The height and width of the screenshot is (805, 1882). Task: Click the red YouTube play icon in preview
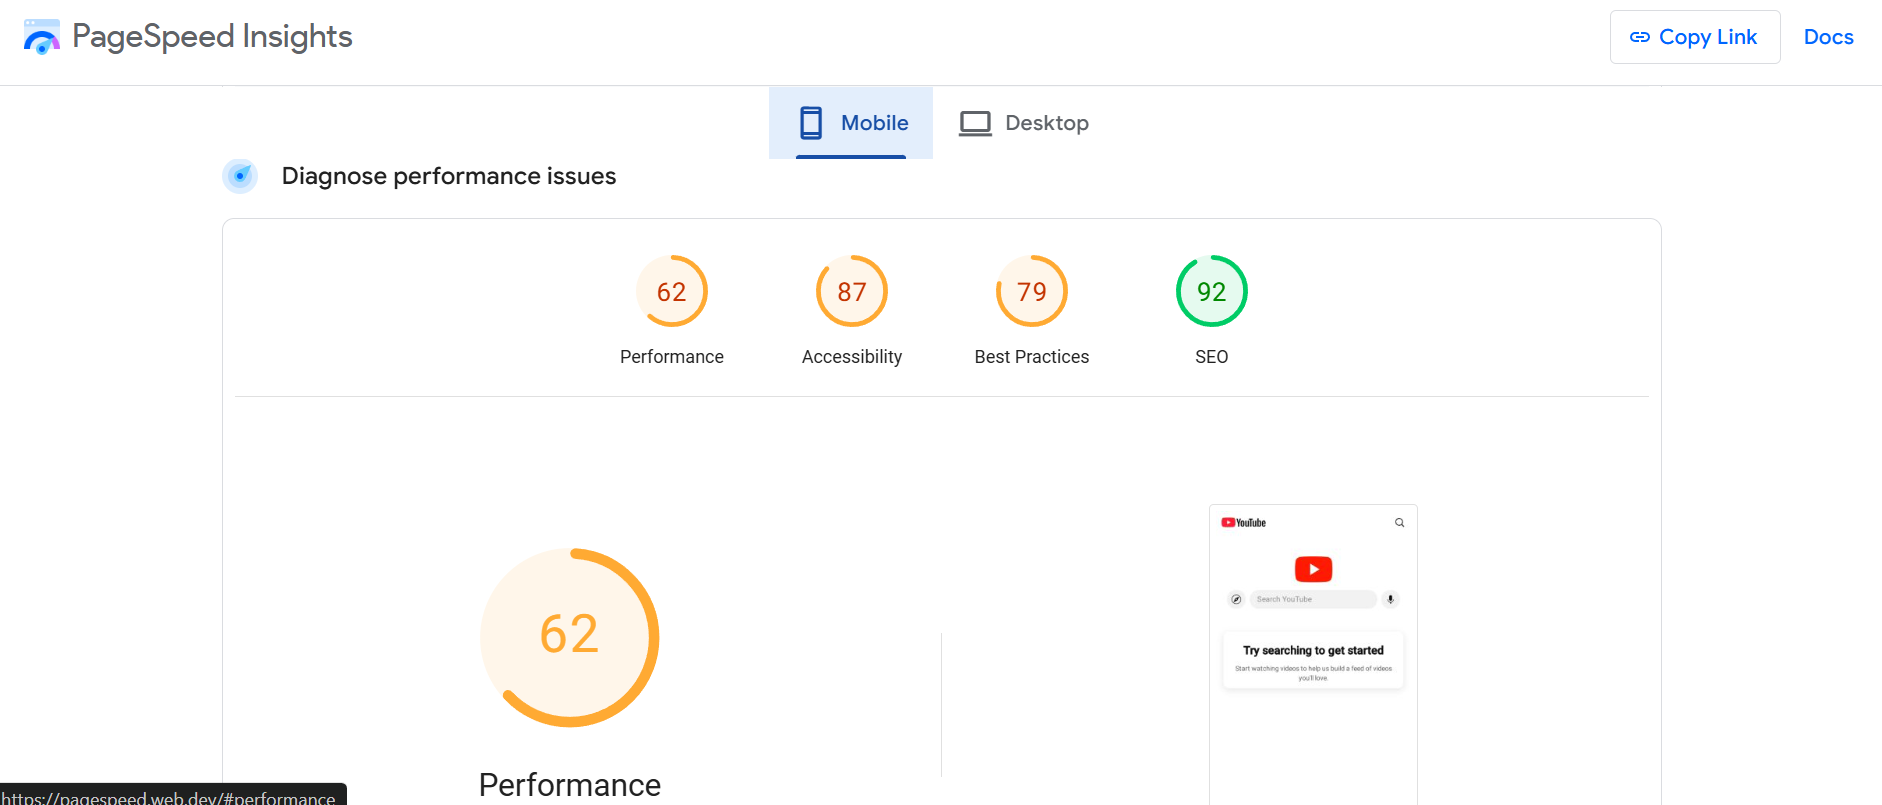1313,569
